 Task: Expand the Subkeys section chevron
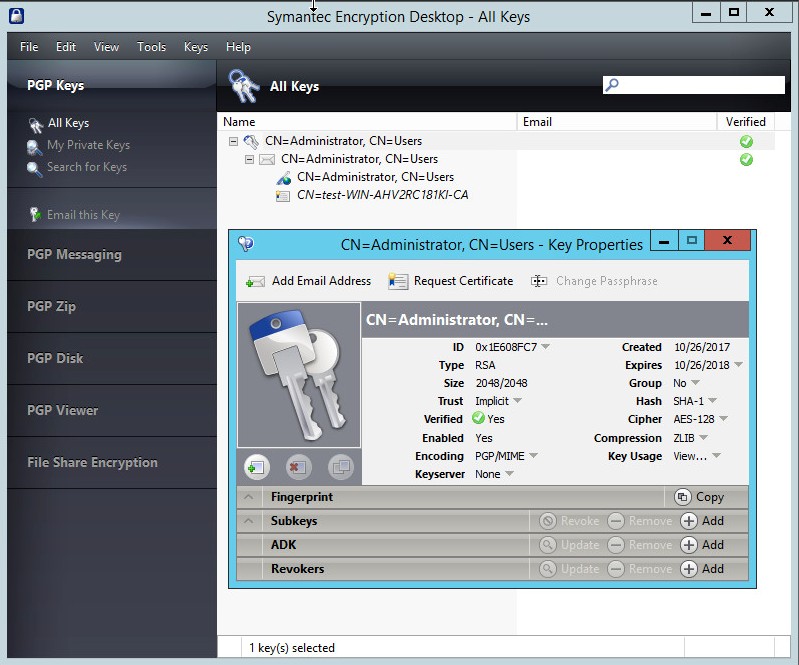click(249, 521)
